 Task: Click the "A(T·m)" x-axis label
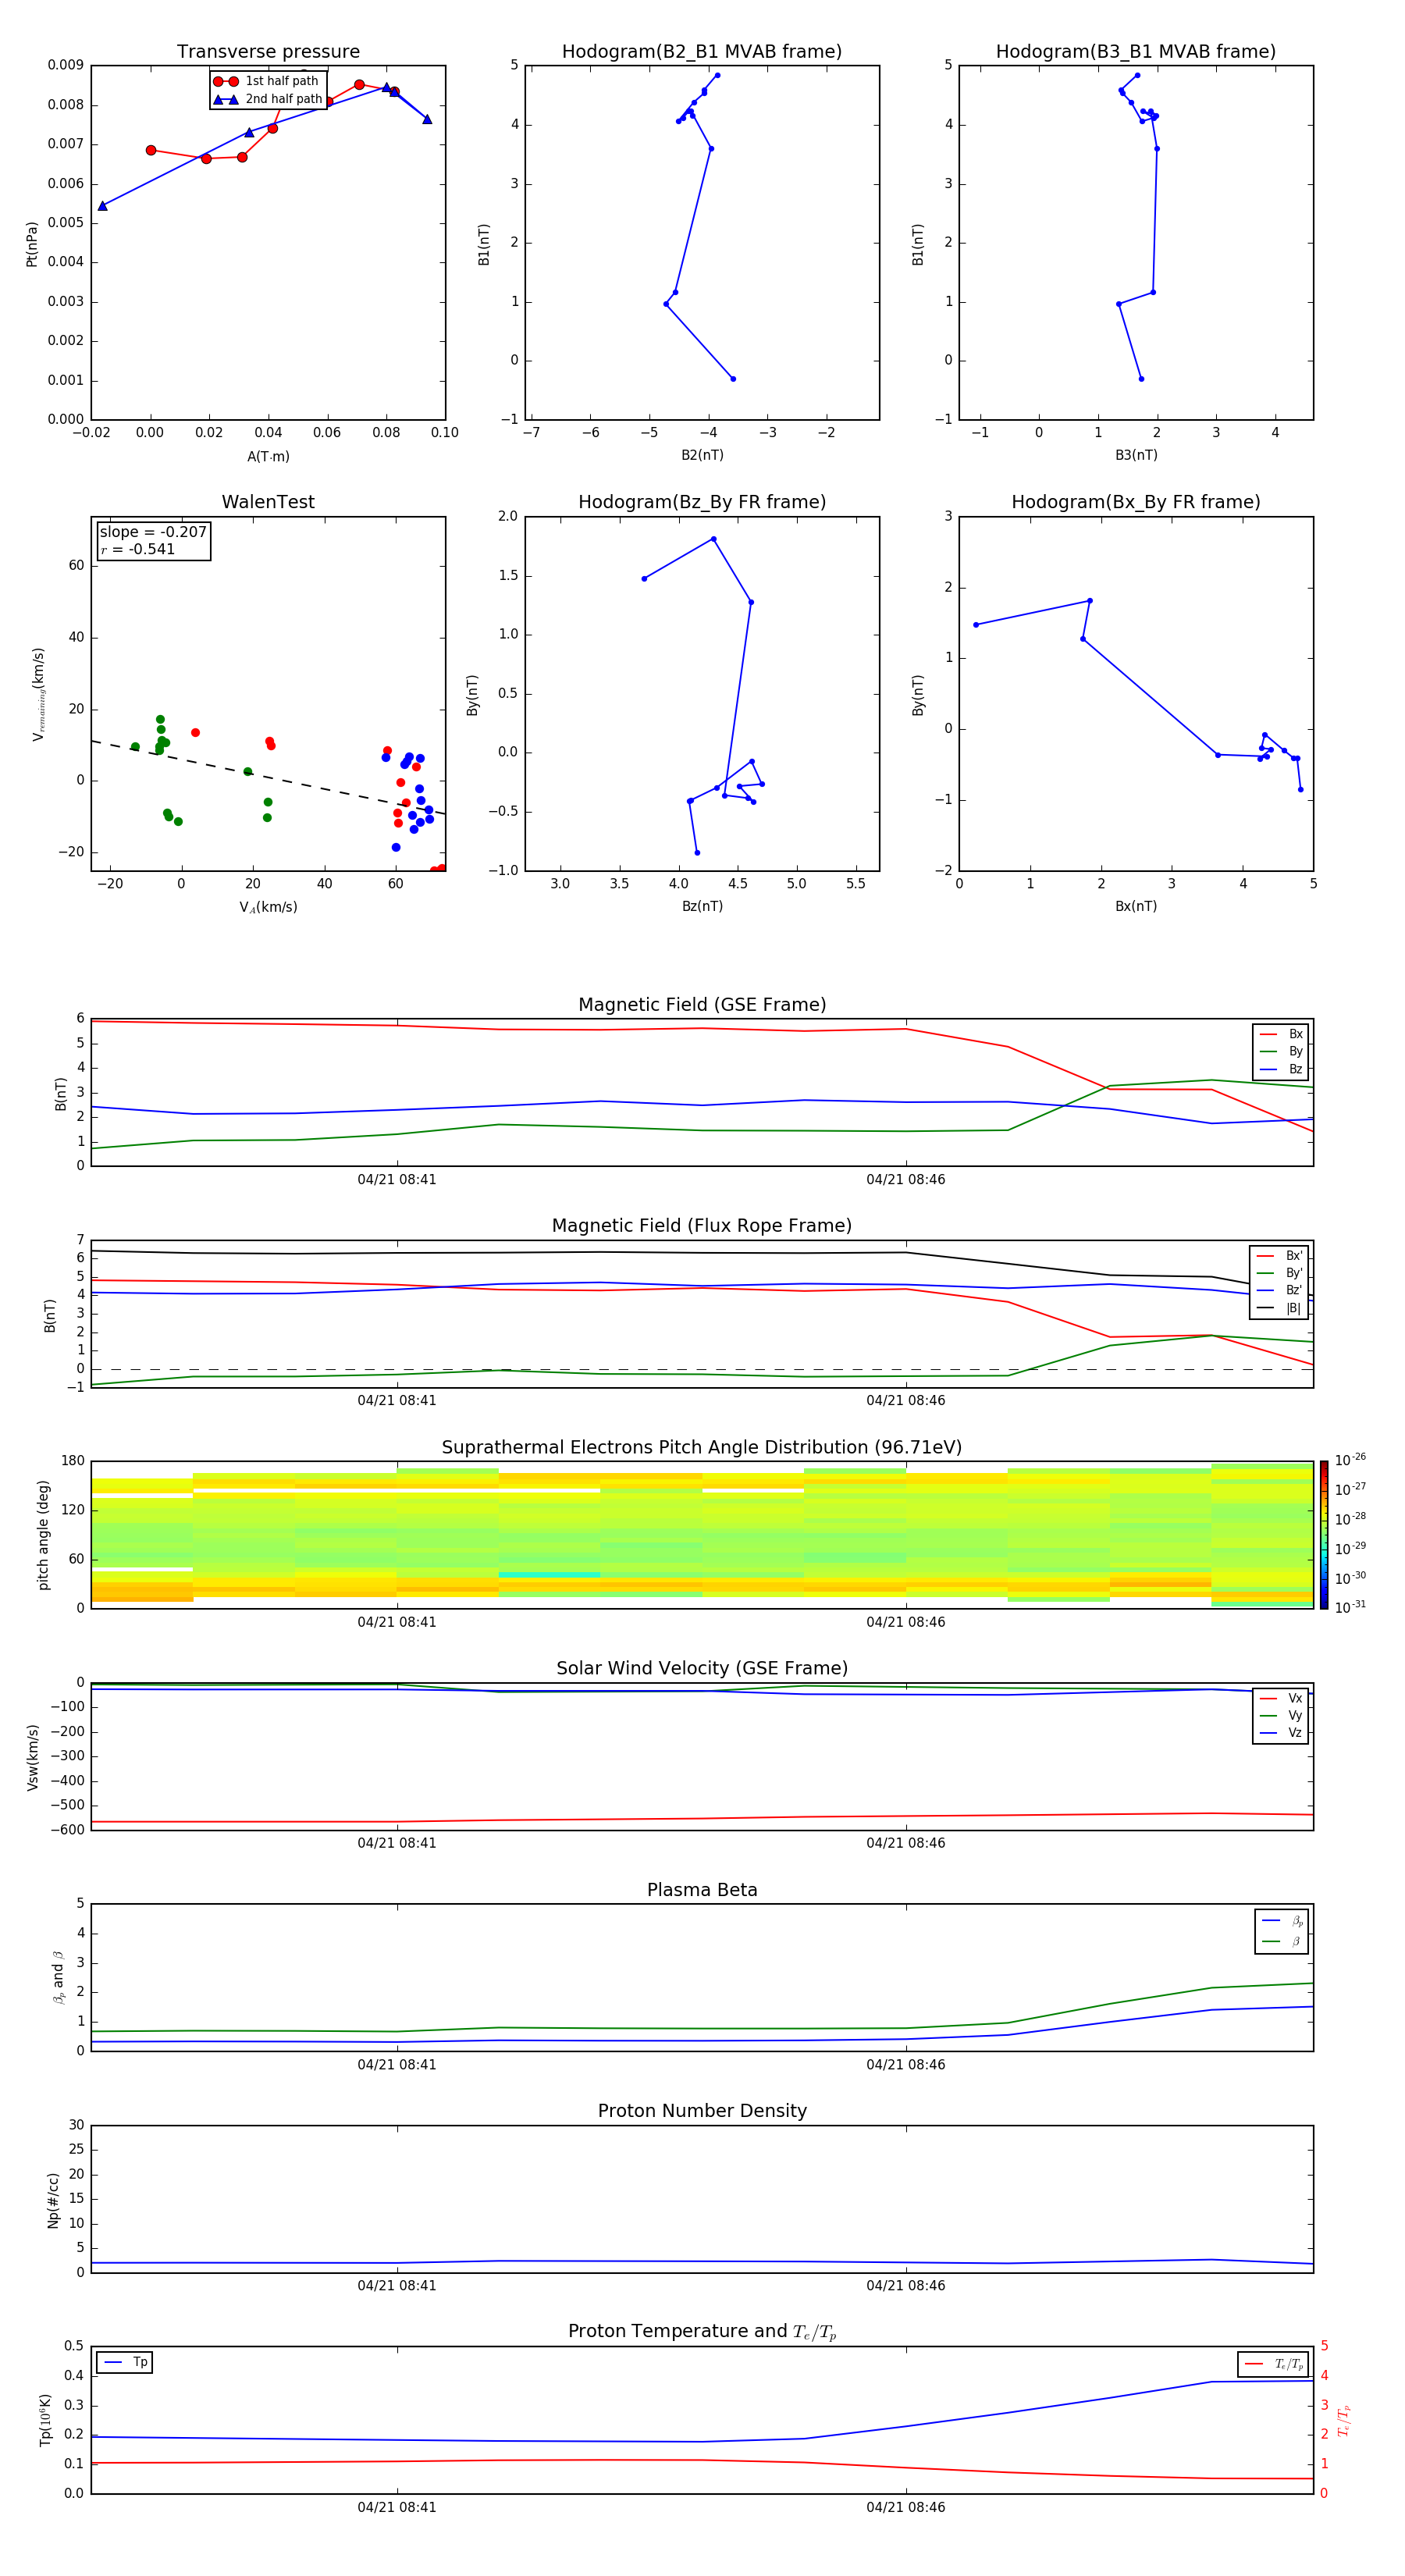click(268, 457)
